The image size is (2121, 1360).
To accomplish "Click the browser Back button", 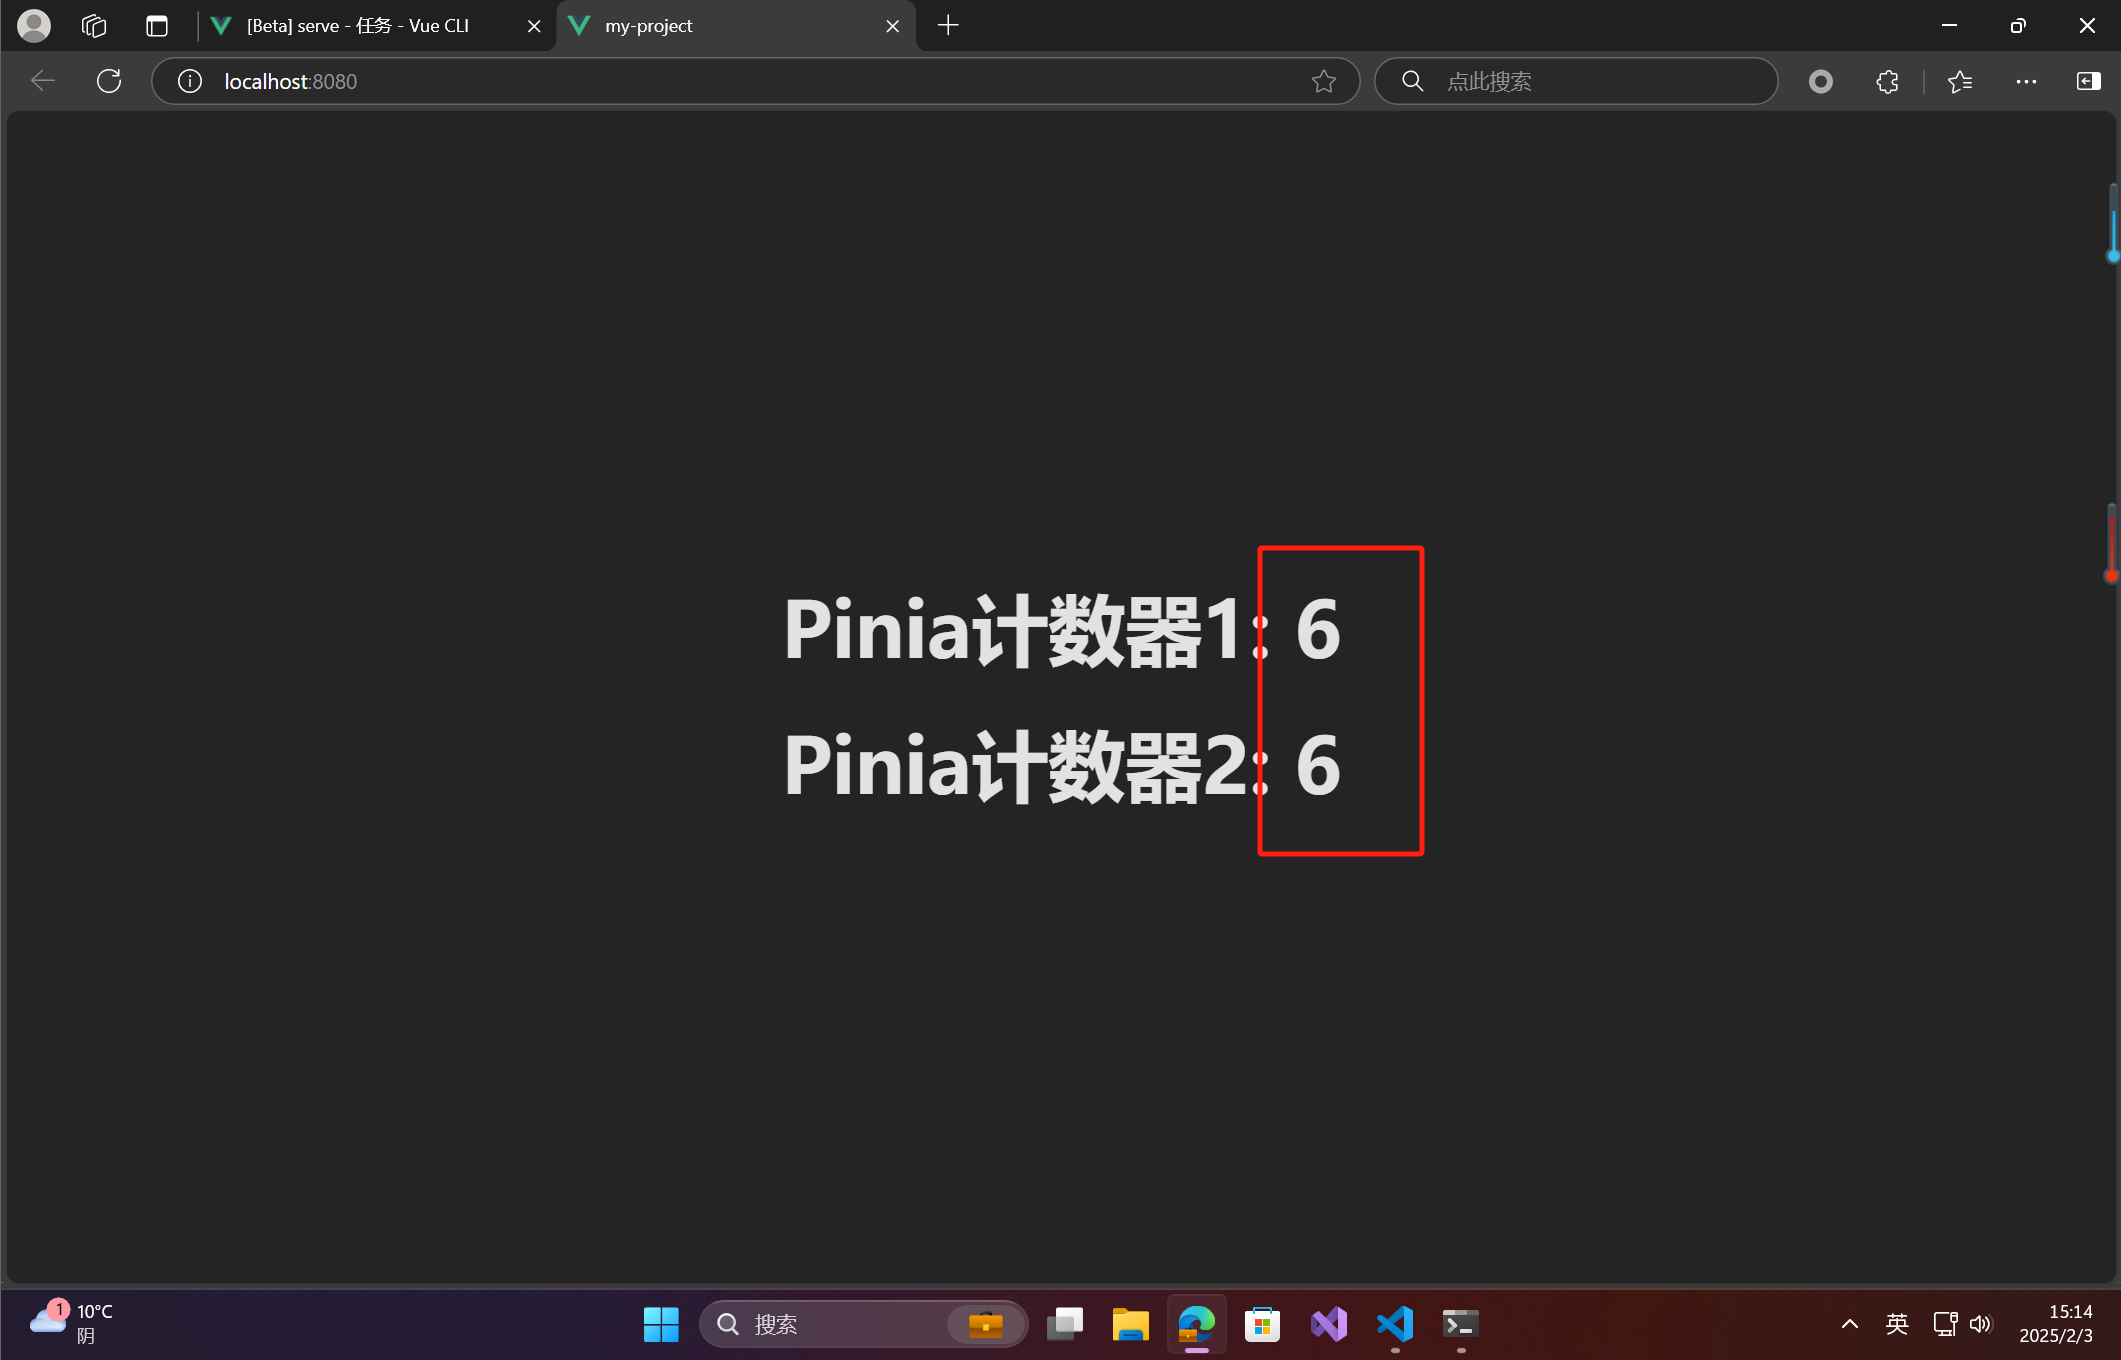I will 42,81.
